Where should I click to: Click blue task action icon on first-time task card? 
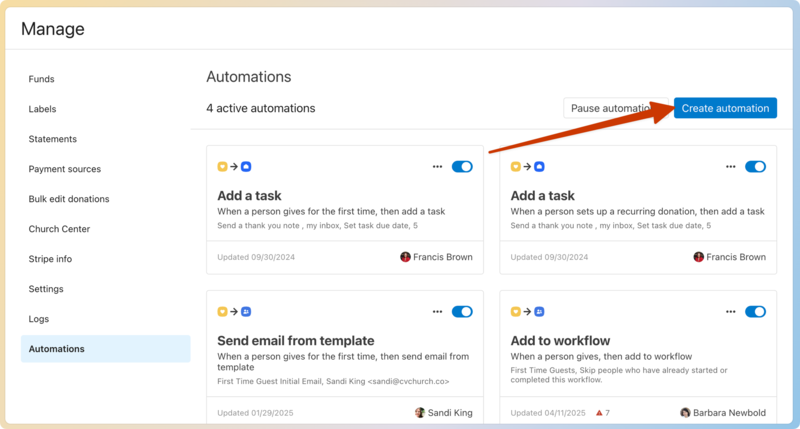(246, 167)
